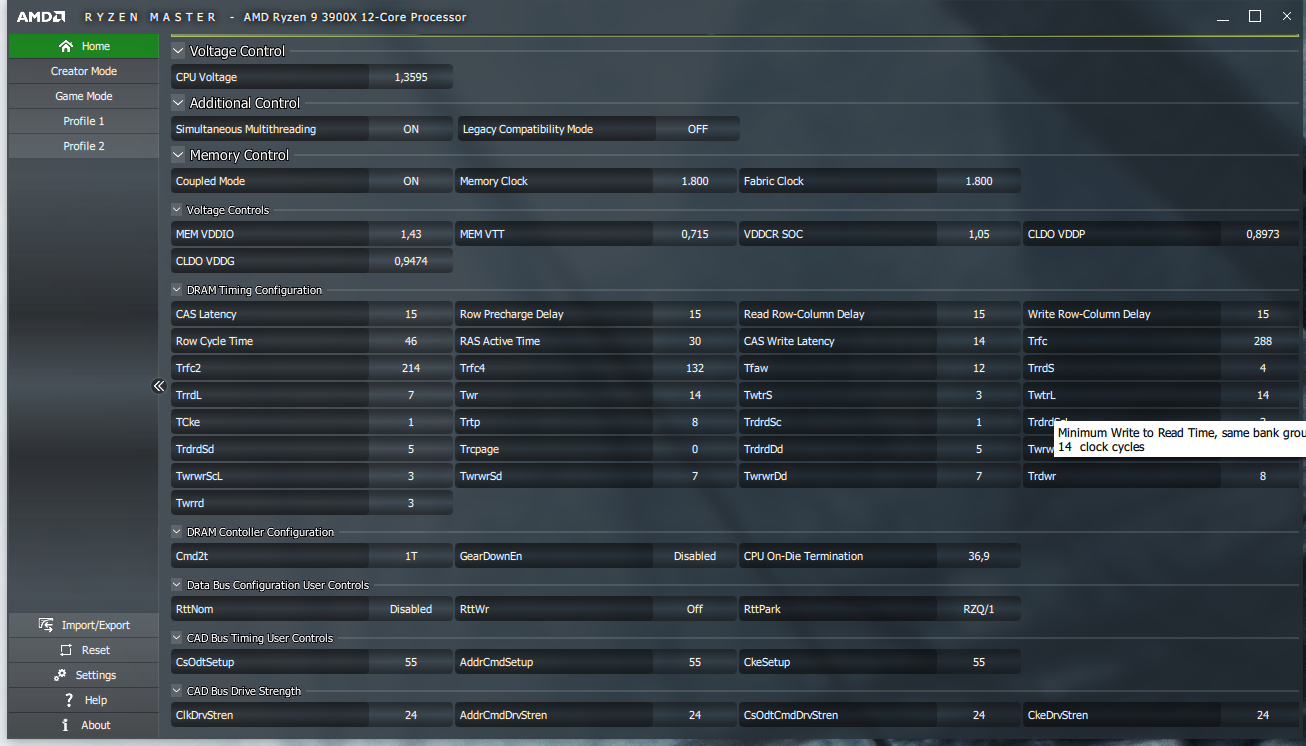
Task: Open Profile 2 tab
Action: point(84,146)
